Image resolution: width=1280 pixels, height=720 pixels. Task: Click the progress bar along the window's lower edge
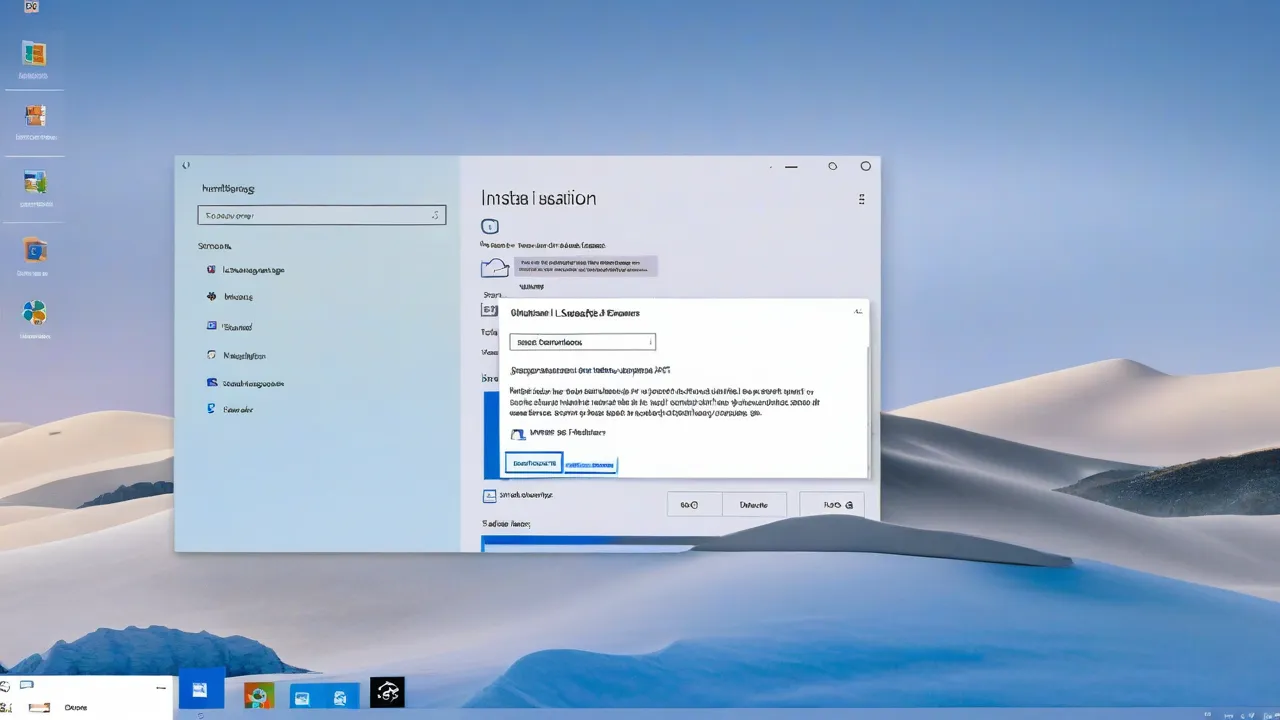pos(587,543)
